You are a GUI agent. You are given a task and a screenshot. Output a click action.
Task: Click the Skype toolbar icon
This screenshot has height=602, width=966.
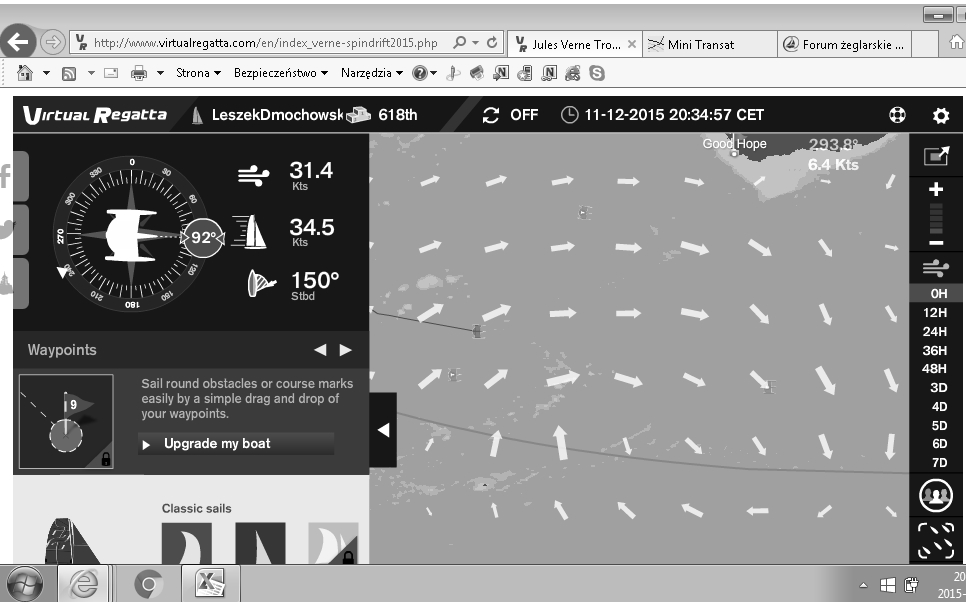click(x=596, y=73)
